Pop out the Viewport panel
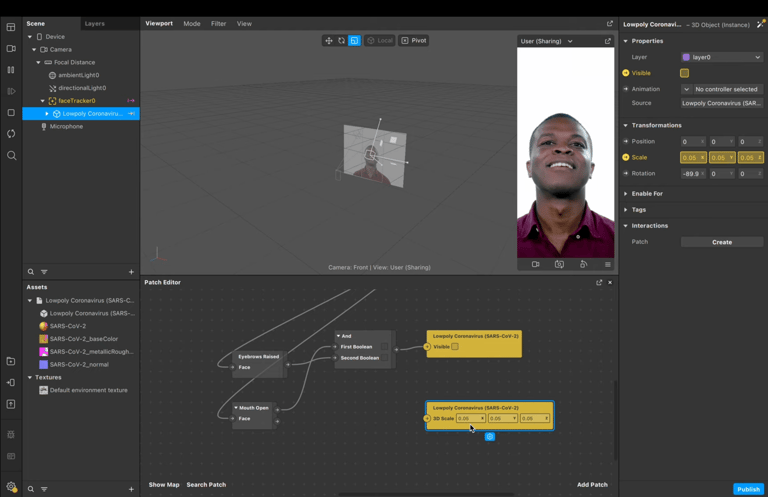Screen dimensions: 768x497 610,24
